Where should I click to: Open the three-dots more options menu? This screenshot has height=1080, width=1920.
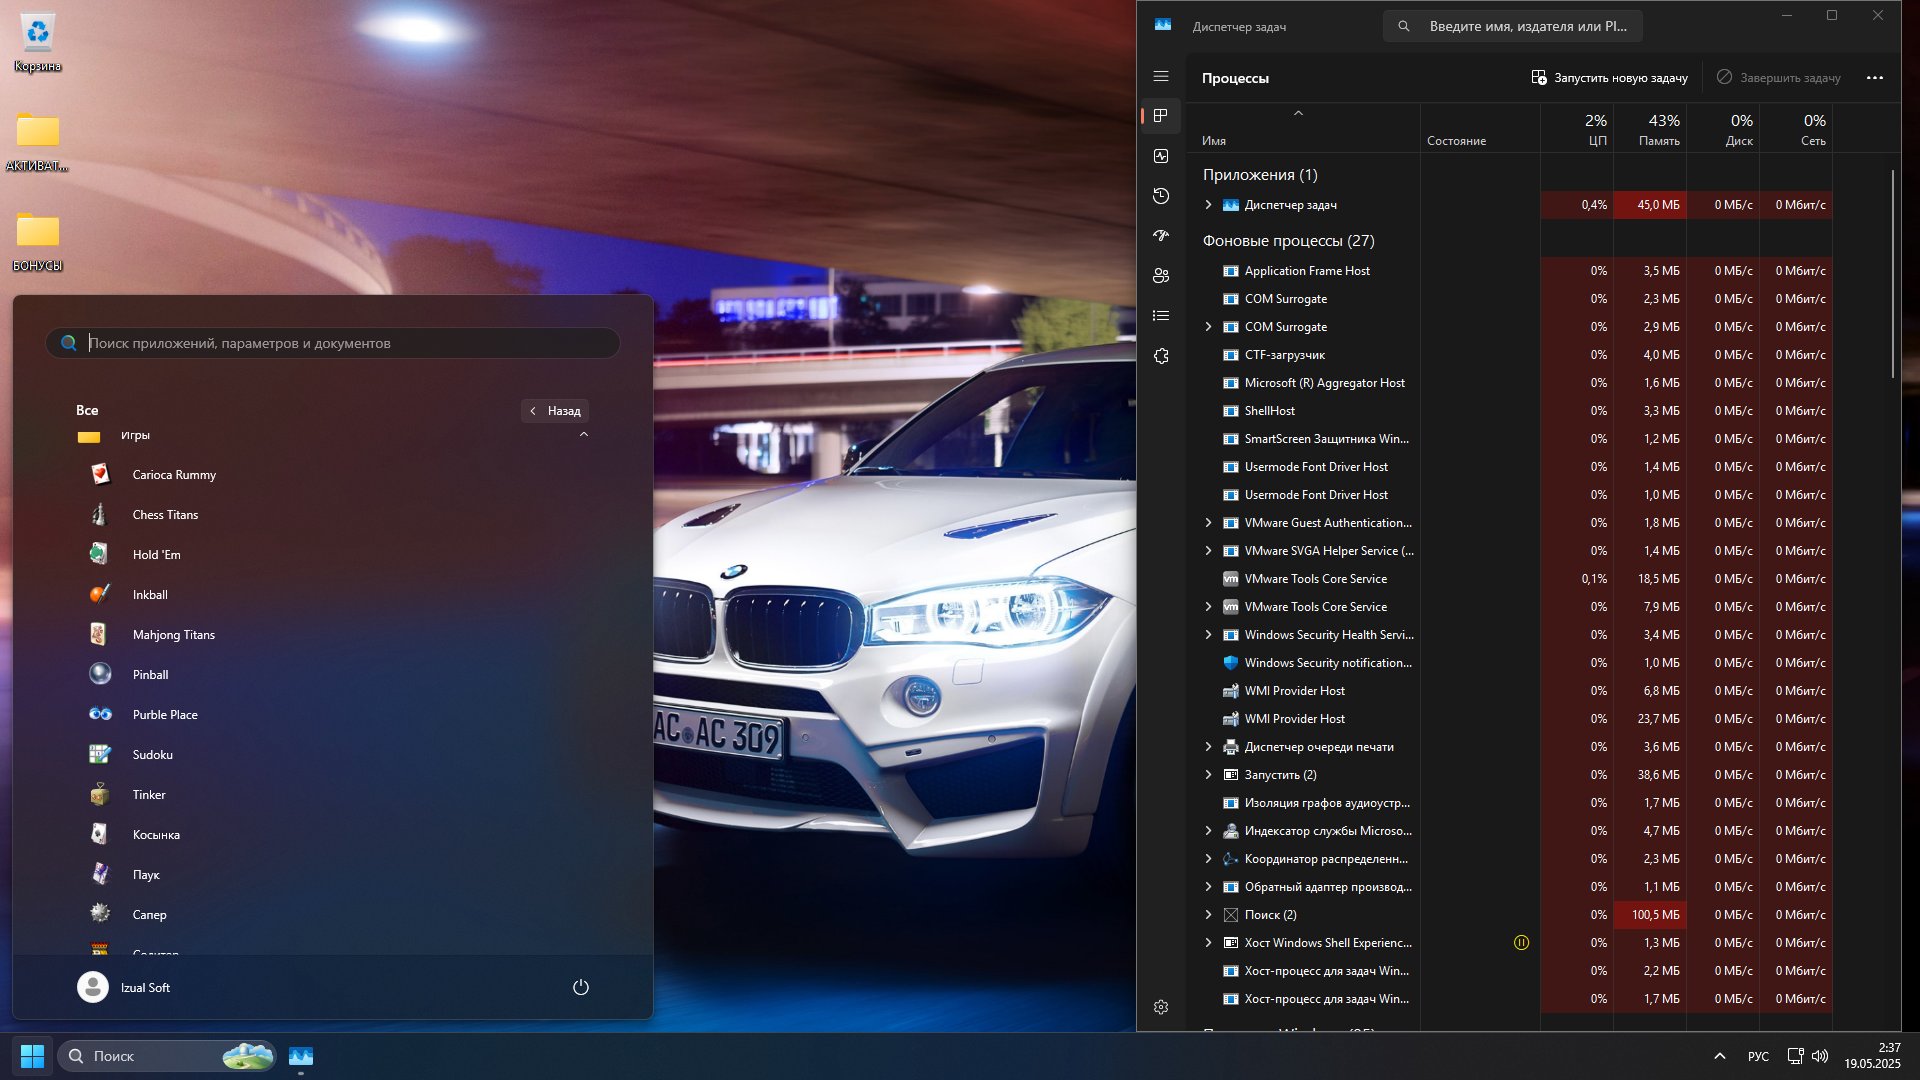[x=1875, y=78]
